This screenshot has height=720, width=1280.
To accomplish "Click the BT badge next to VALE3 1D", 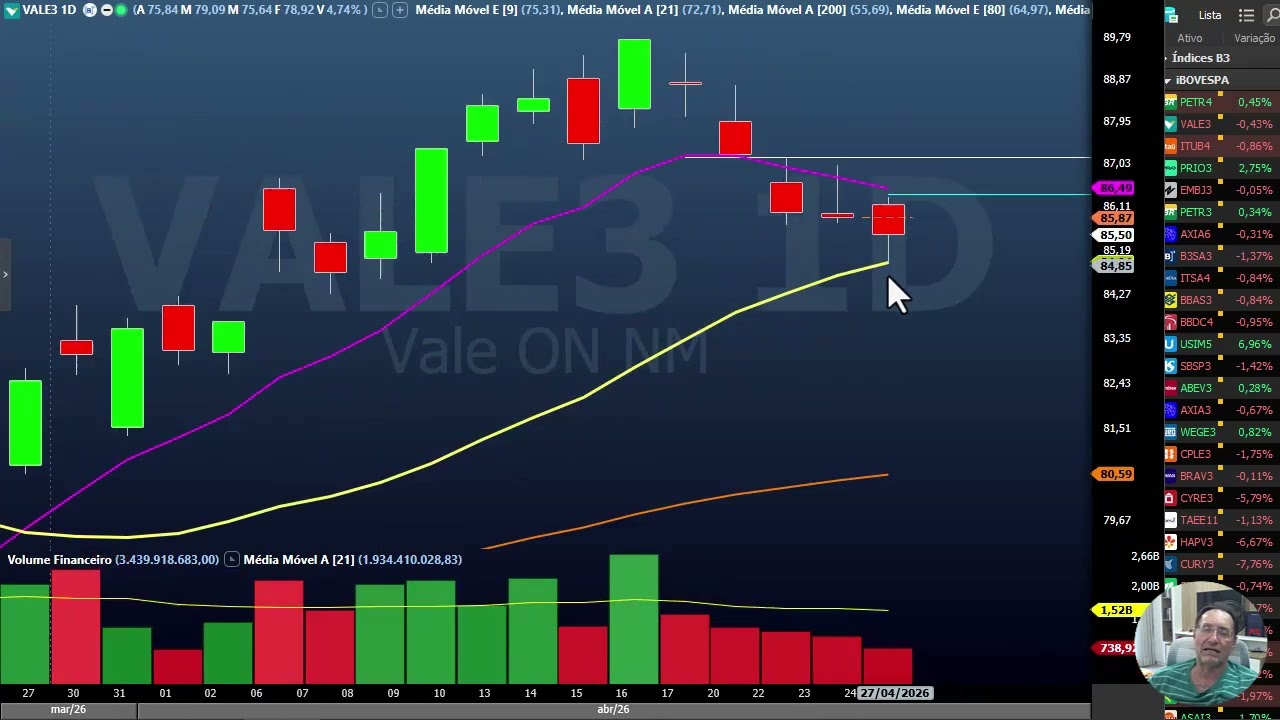I will click(x=88, y=10).
